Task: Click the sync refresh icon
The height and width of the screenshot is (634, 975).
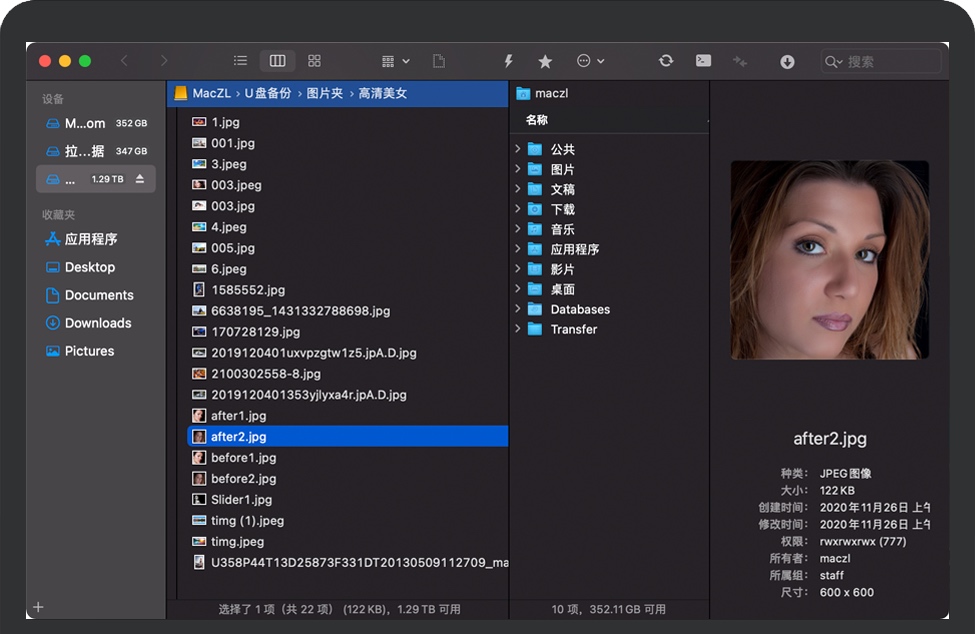Action: 666,61
